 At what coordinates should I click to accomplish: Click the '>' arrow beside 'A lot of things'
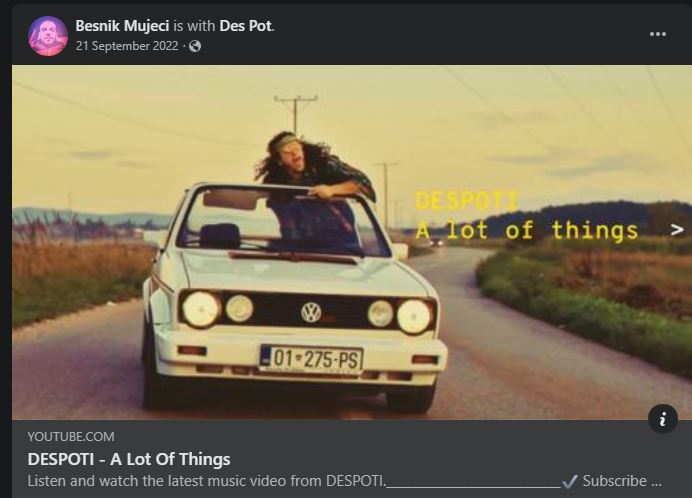click(x=677, y=230)
